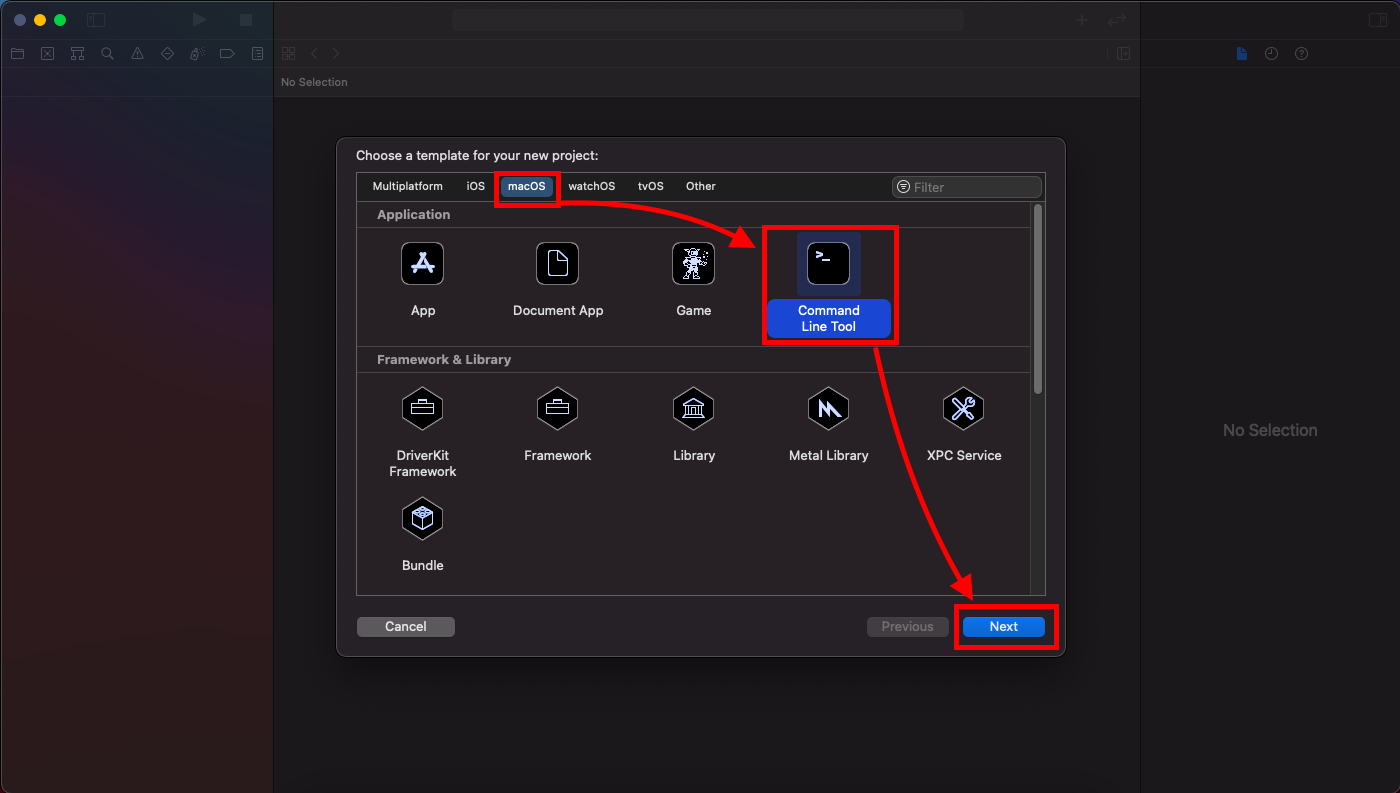Pick the DriverKit Framework template
Screen dimensions: 1400x793
423,432
